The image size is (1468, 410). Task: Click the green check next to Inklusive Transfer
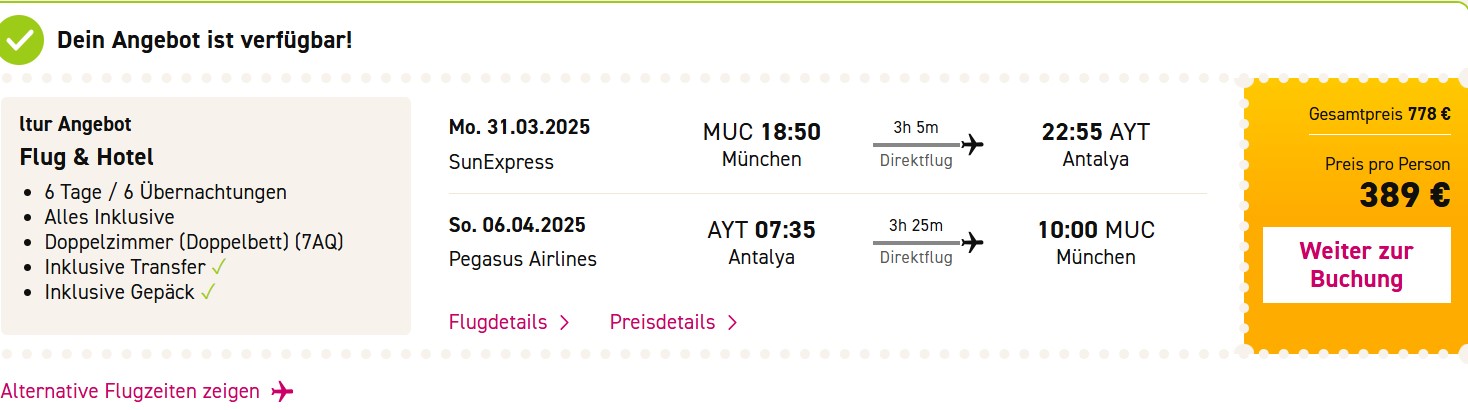point(220,267)
